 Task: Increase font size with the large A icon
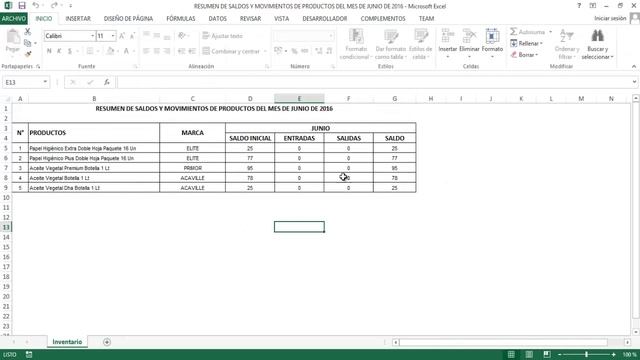(x=122, y=36)
